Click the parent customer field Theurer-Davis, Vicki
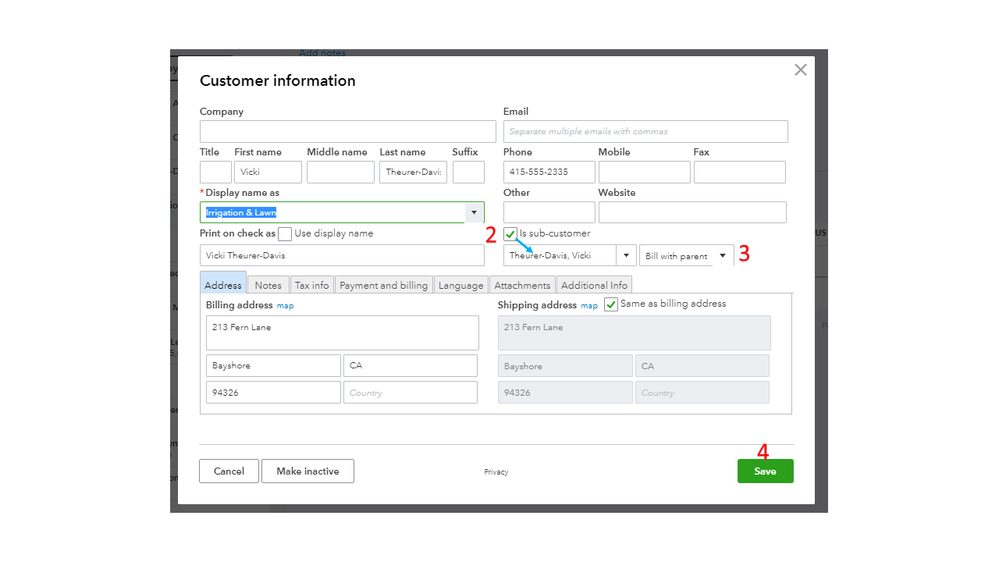The width and height of the screenshot is (999, 562). pos(560,256)
